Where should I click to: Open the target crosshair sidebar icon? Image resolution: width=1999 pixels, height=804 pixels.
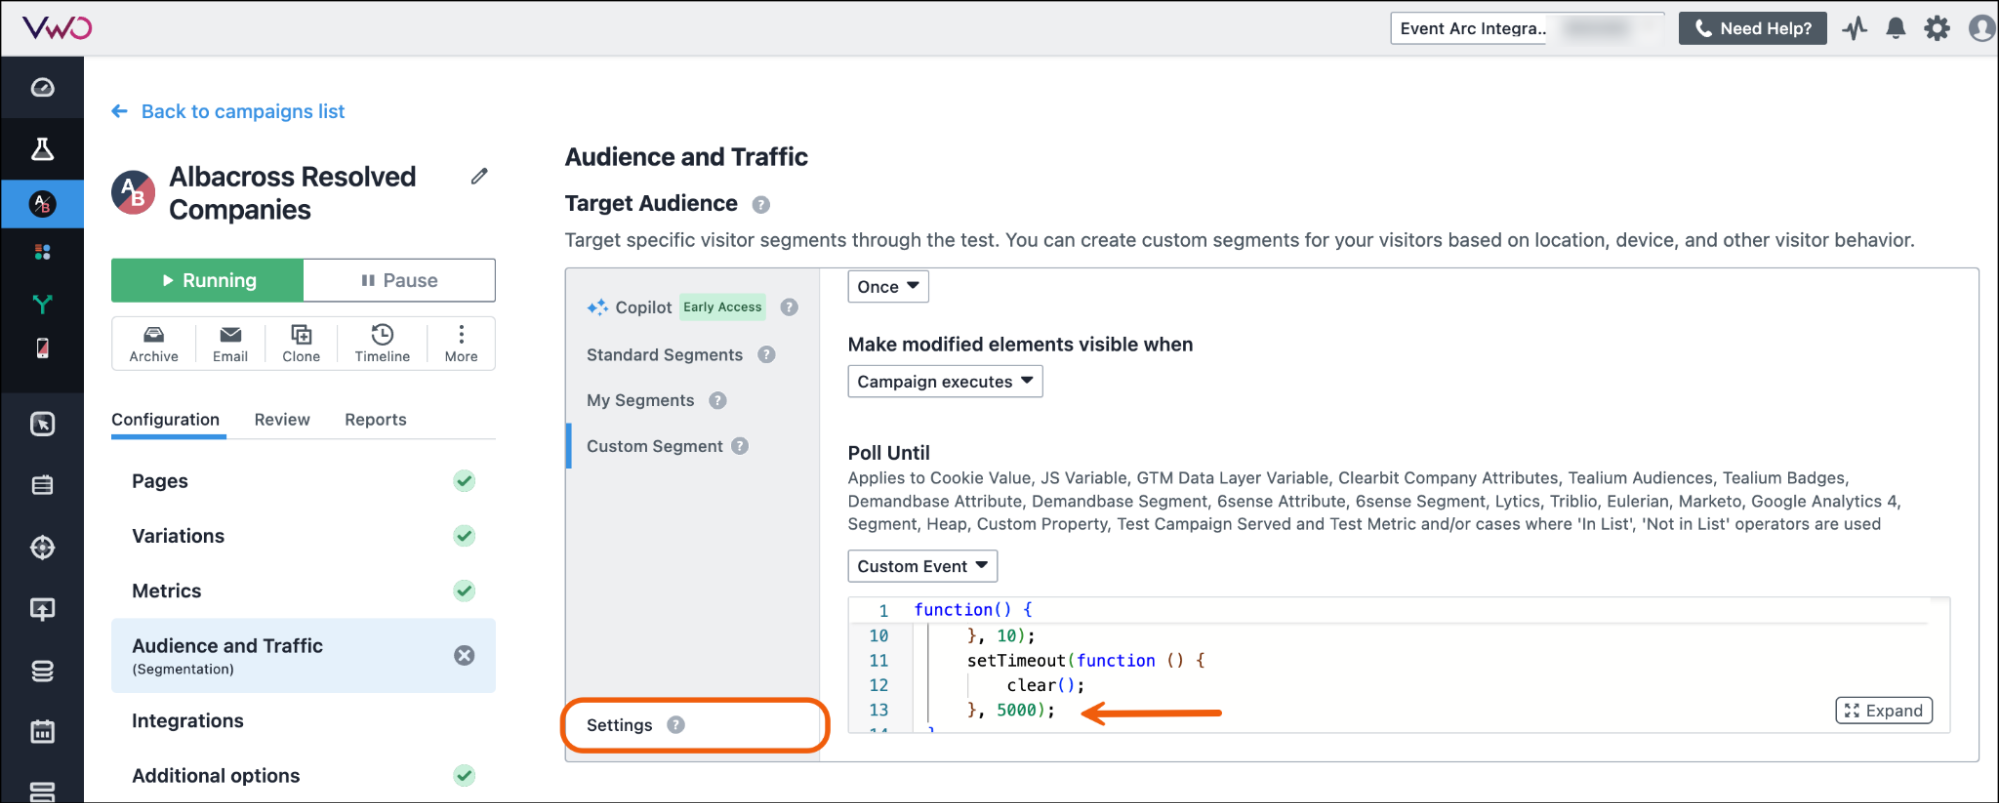click(x=42, y=547)
